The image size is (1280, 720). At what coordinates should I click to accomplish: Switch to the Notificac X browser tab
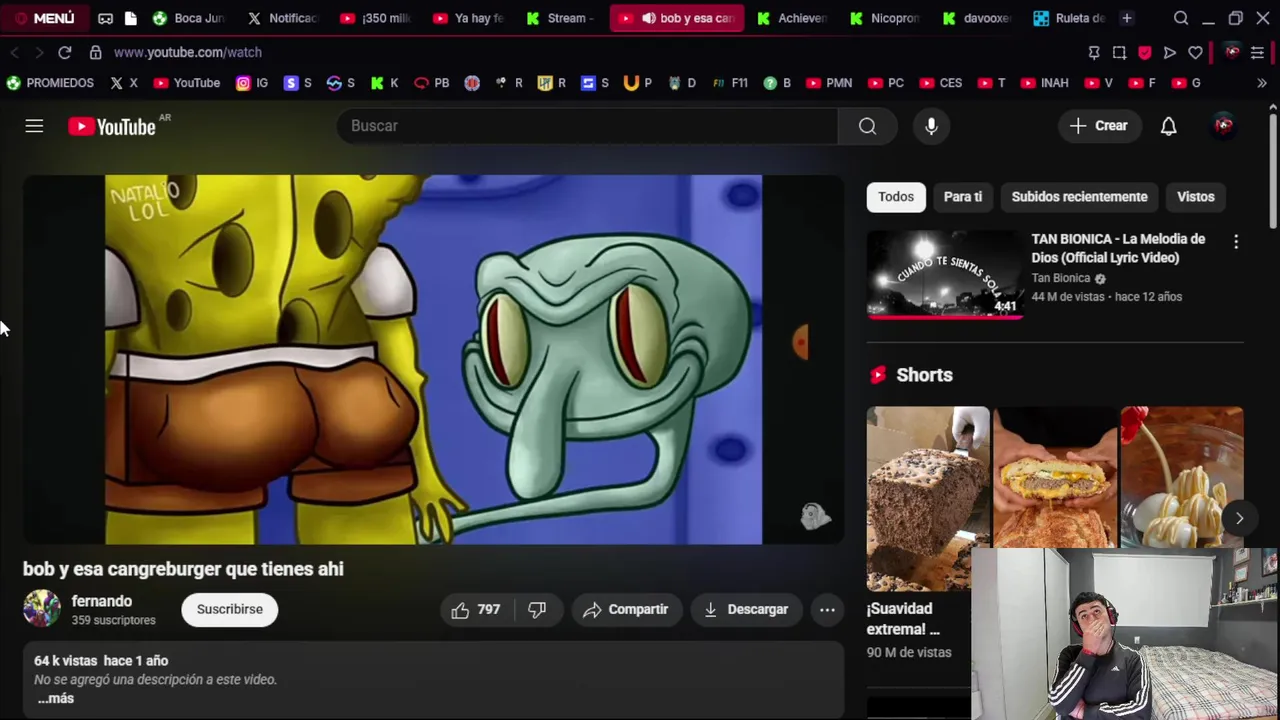284,18
